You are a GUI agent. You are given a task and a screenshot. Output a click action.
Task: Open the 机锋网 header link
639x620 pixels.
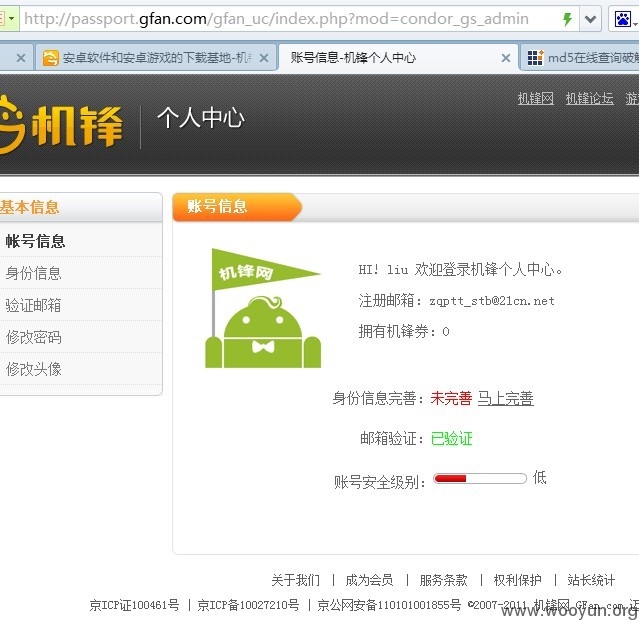click(x=535, y=98)
